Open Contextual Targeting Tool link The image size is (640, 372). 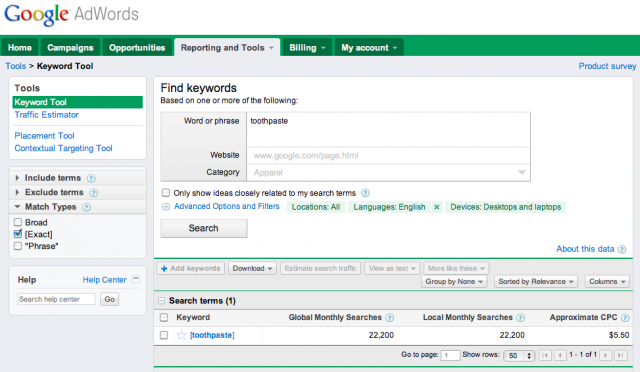[63, 148]
